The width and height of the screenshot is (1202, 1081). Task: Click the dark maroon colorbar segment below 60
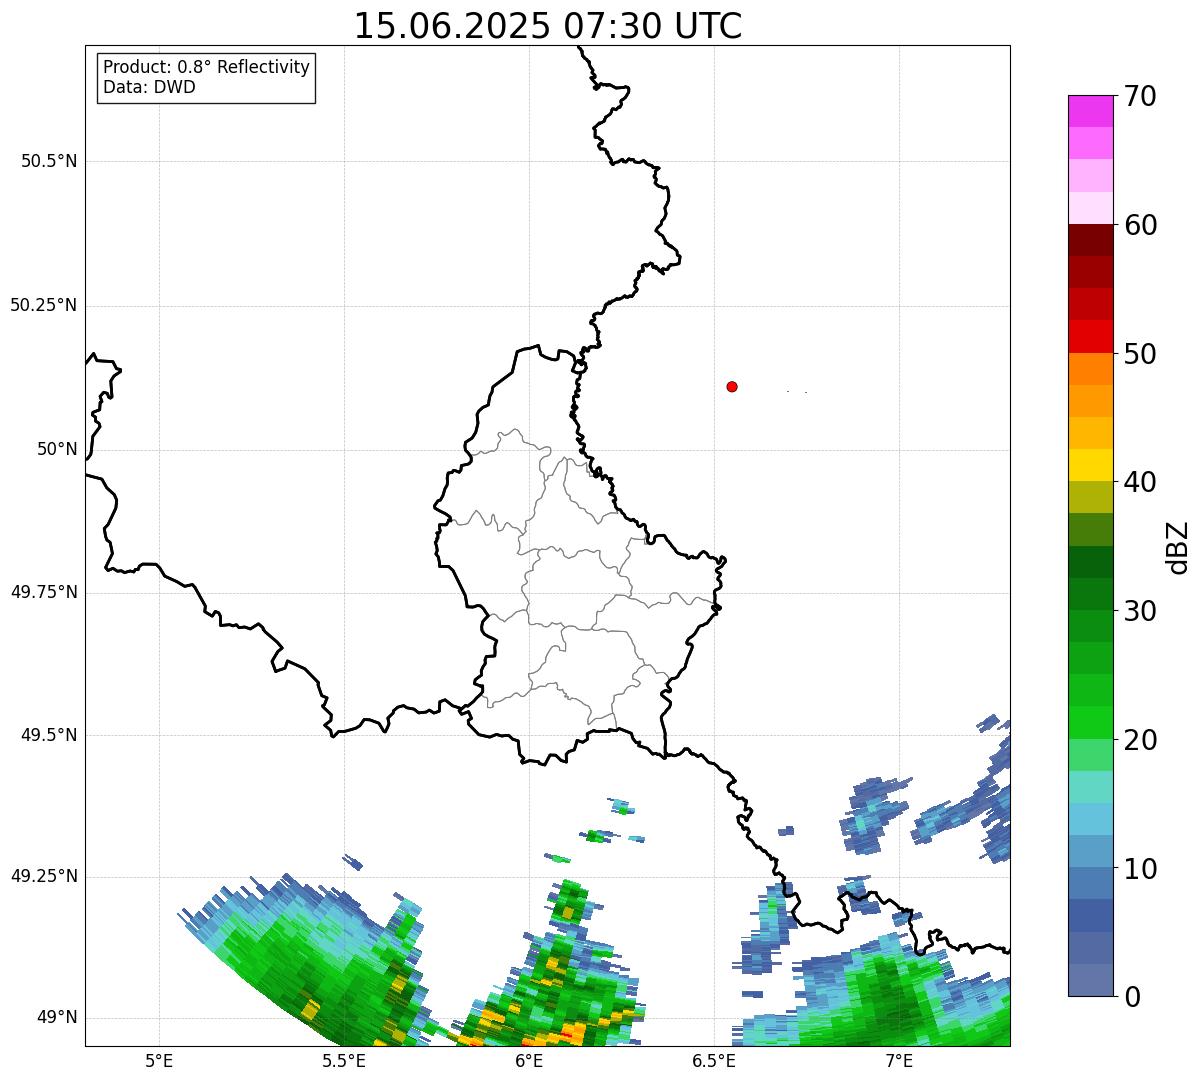(1090, 240)
